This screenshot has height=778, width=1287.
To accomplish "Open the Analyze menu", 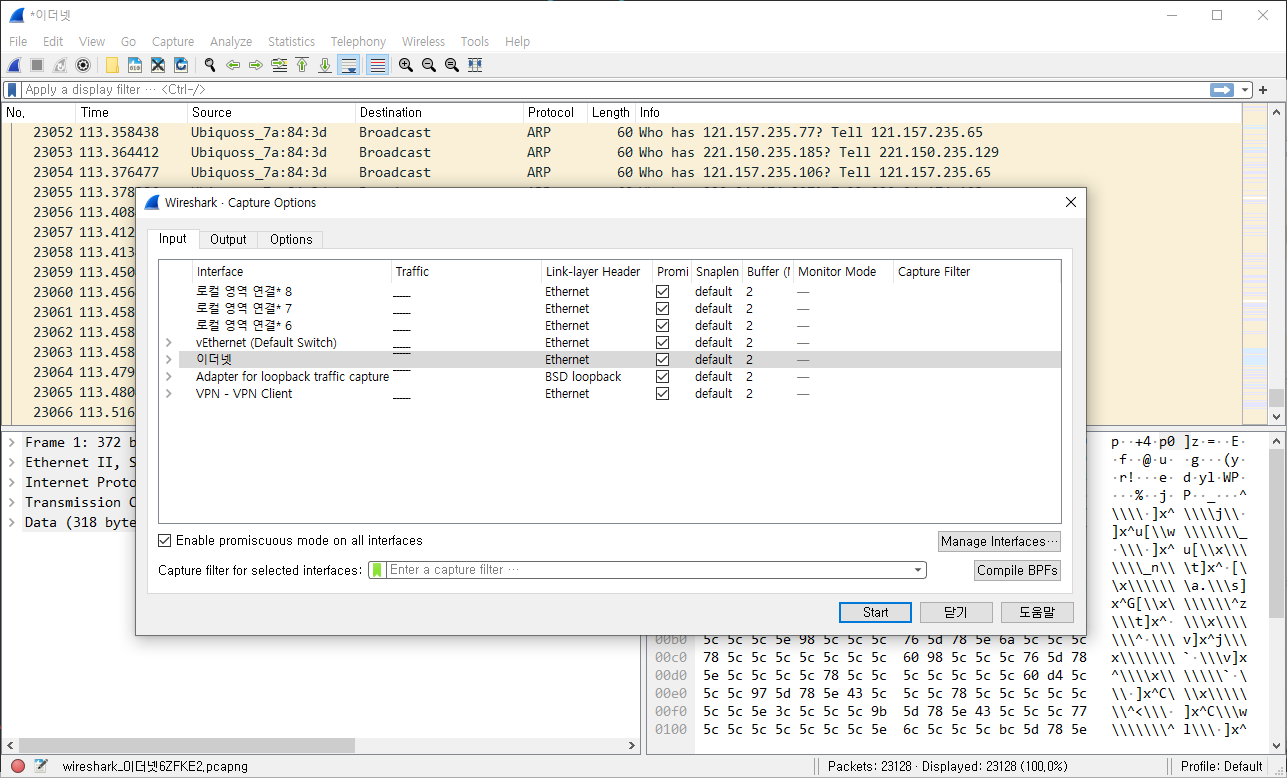I will [231, 42].
